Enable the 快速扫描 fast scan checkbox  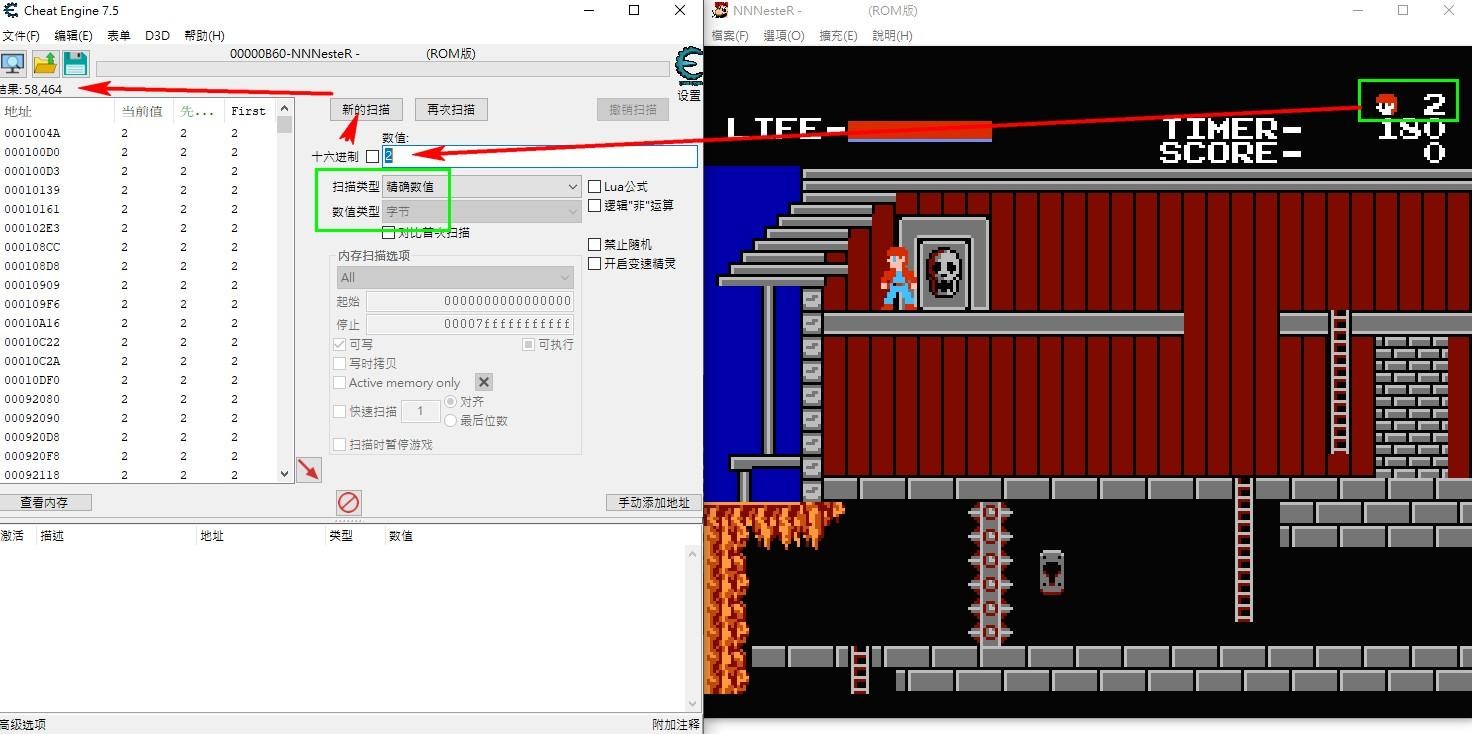339,411
